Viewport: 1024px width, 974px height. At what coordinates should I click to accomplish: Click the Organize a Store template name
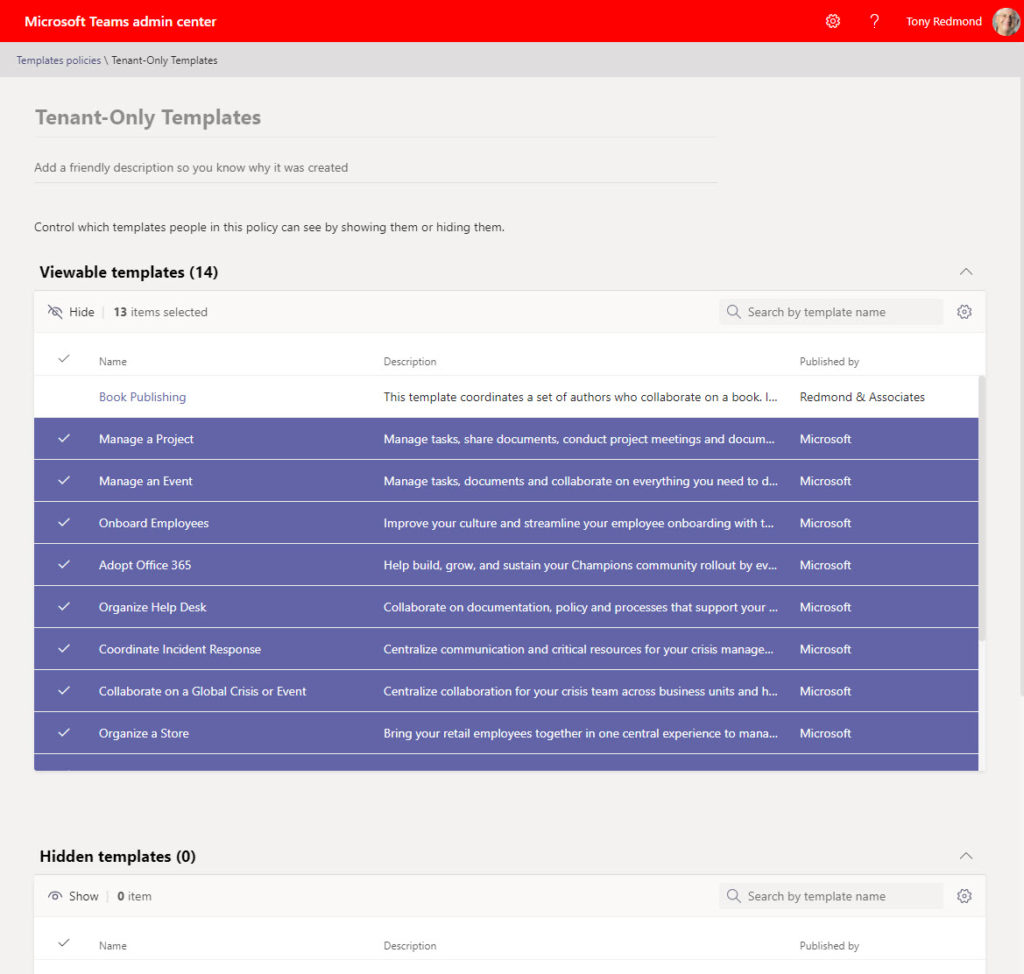[144, 733]
